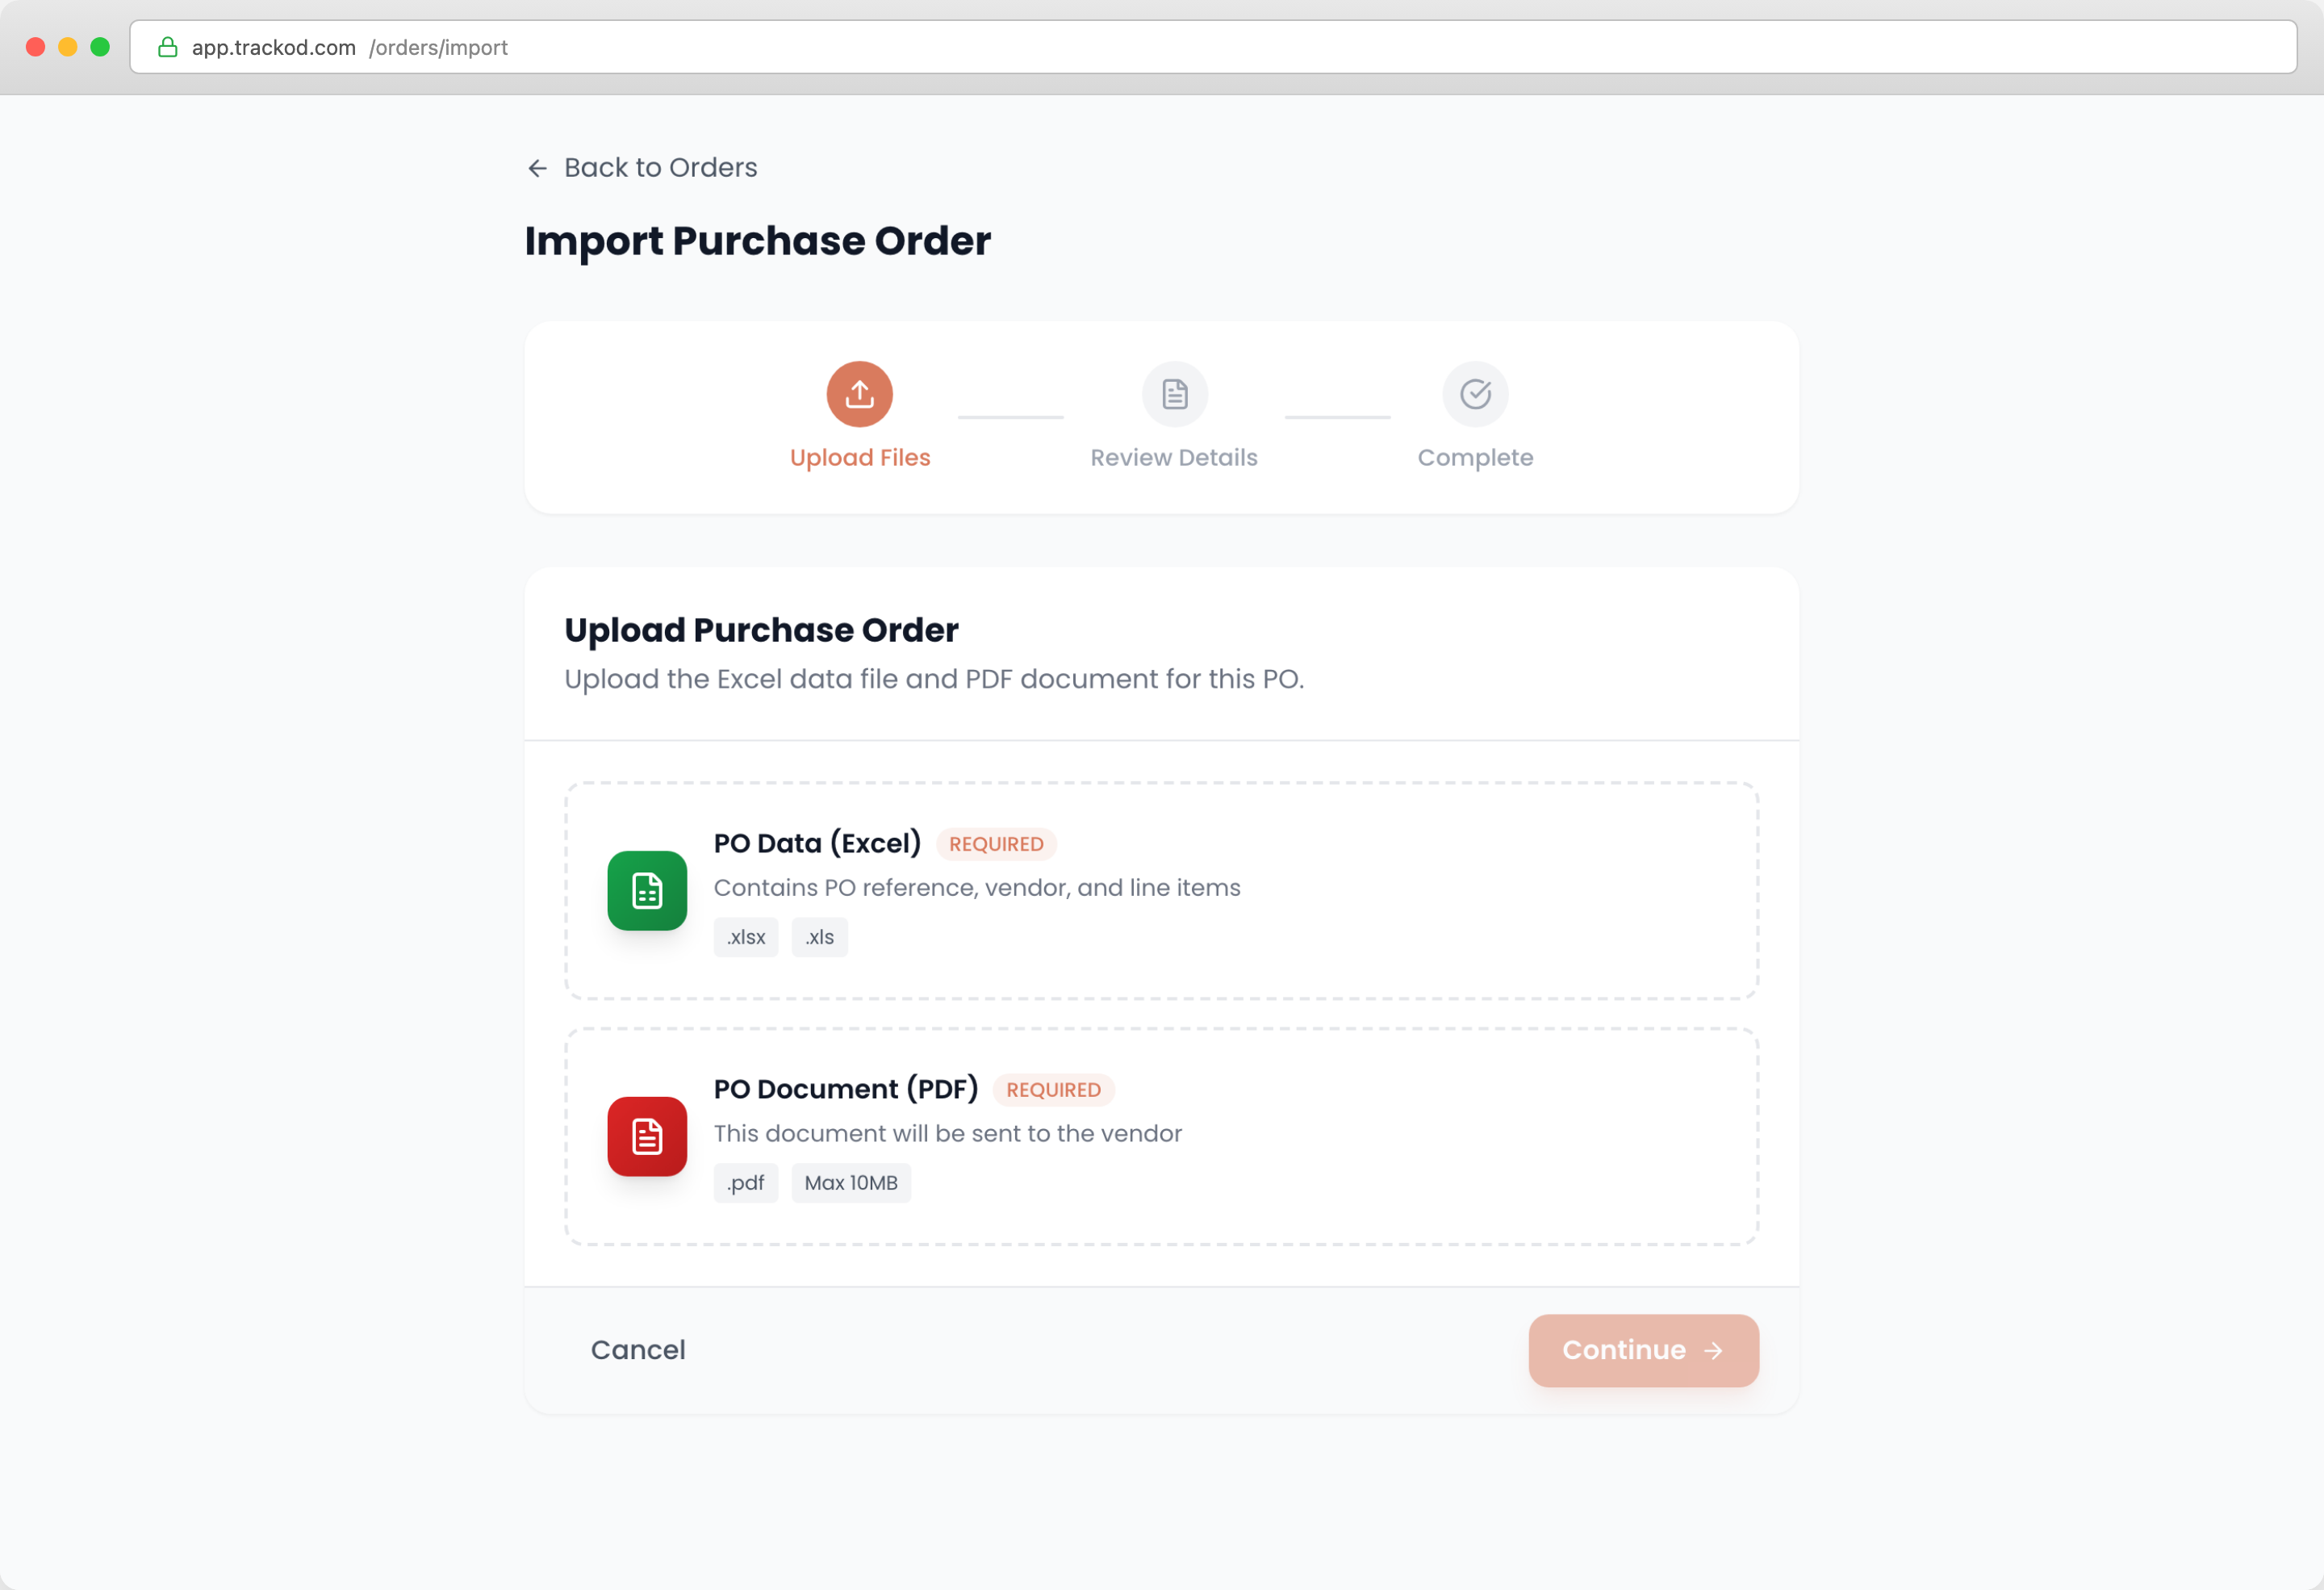Image resolution: width=2324 pixels, height=1590 pixels.
Task: Open the Back to Orders link
Action: (x=661, y=167)
